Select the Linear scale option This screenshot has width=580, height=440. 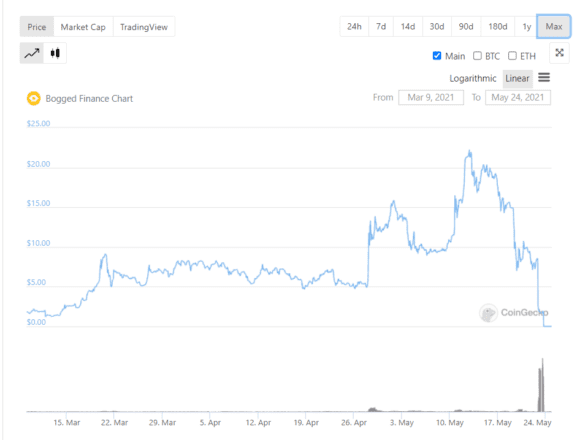click(x=517, y=78)
